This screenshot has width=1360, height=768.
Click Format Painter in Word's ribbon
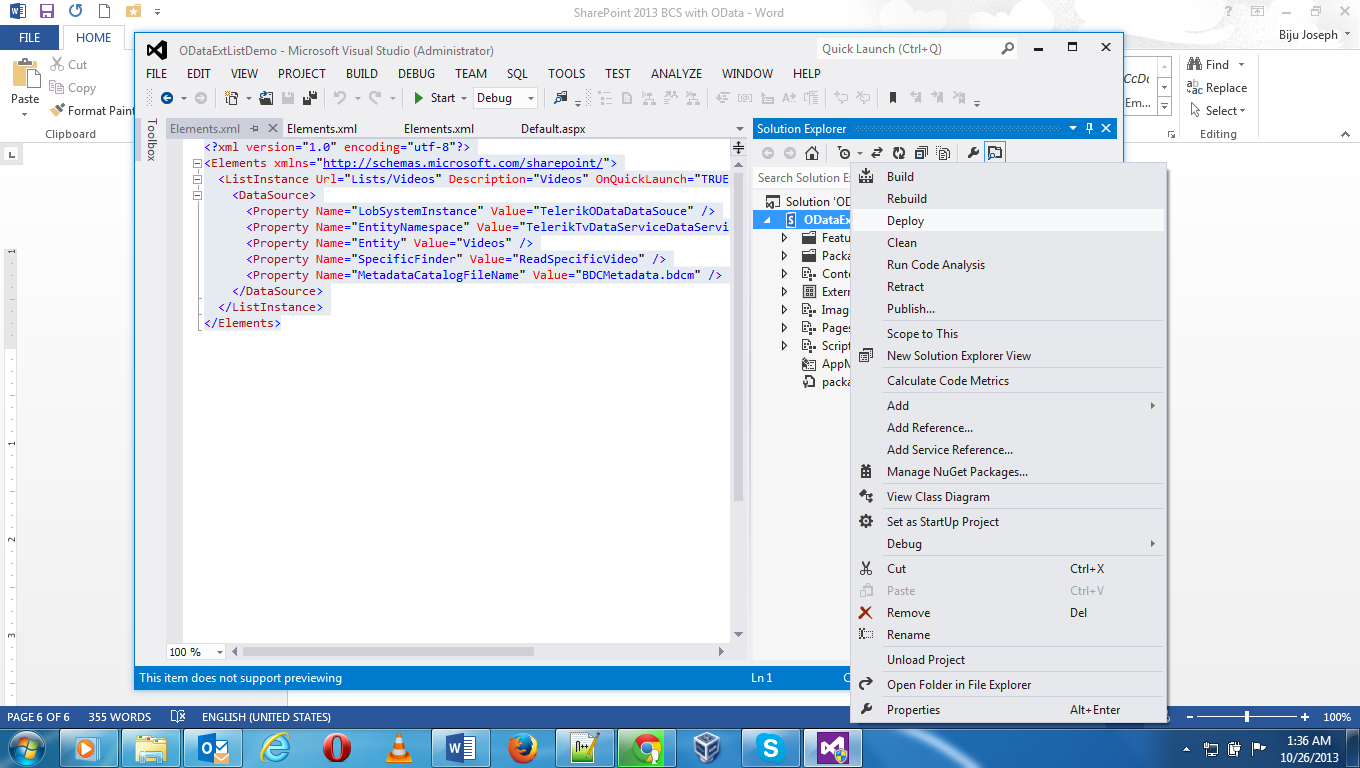92,111
